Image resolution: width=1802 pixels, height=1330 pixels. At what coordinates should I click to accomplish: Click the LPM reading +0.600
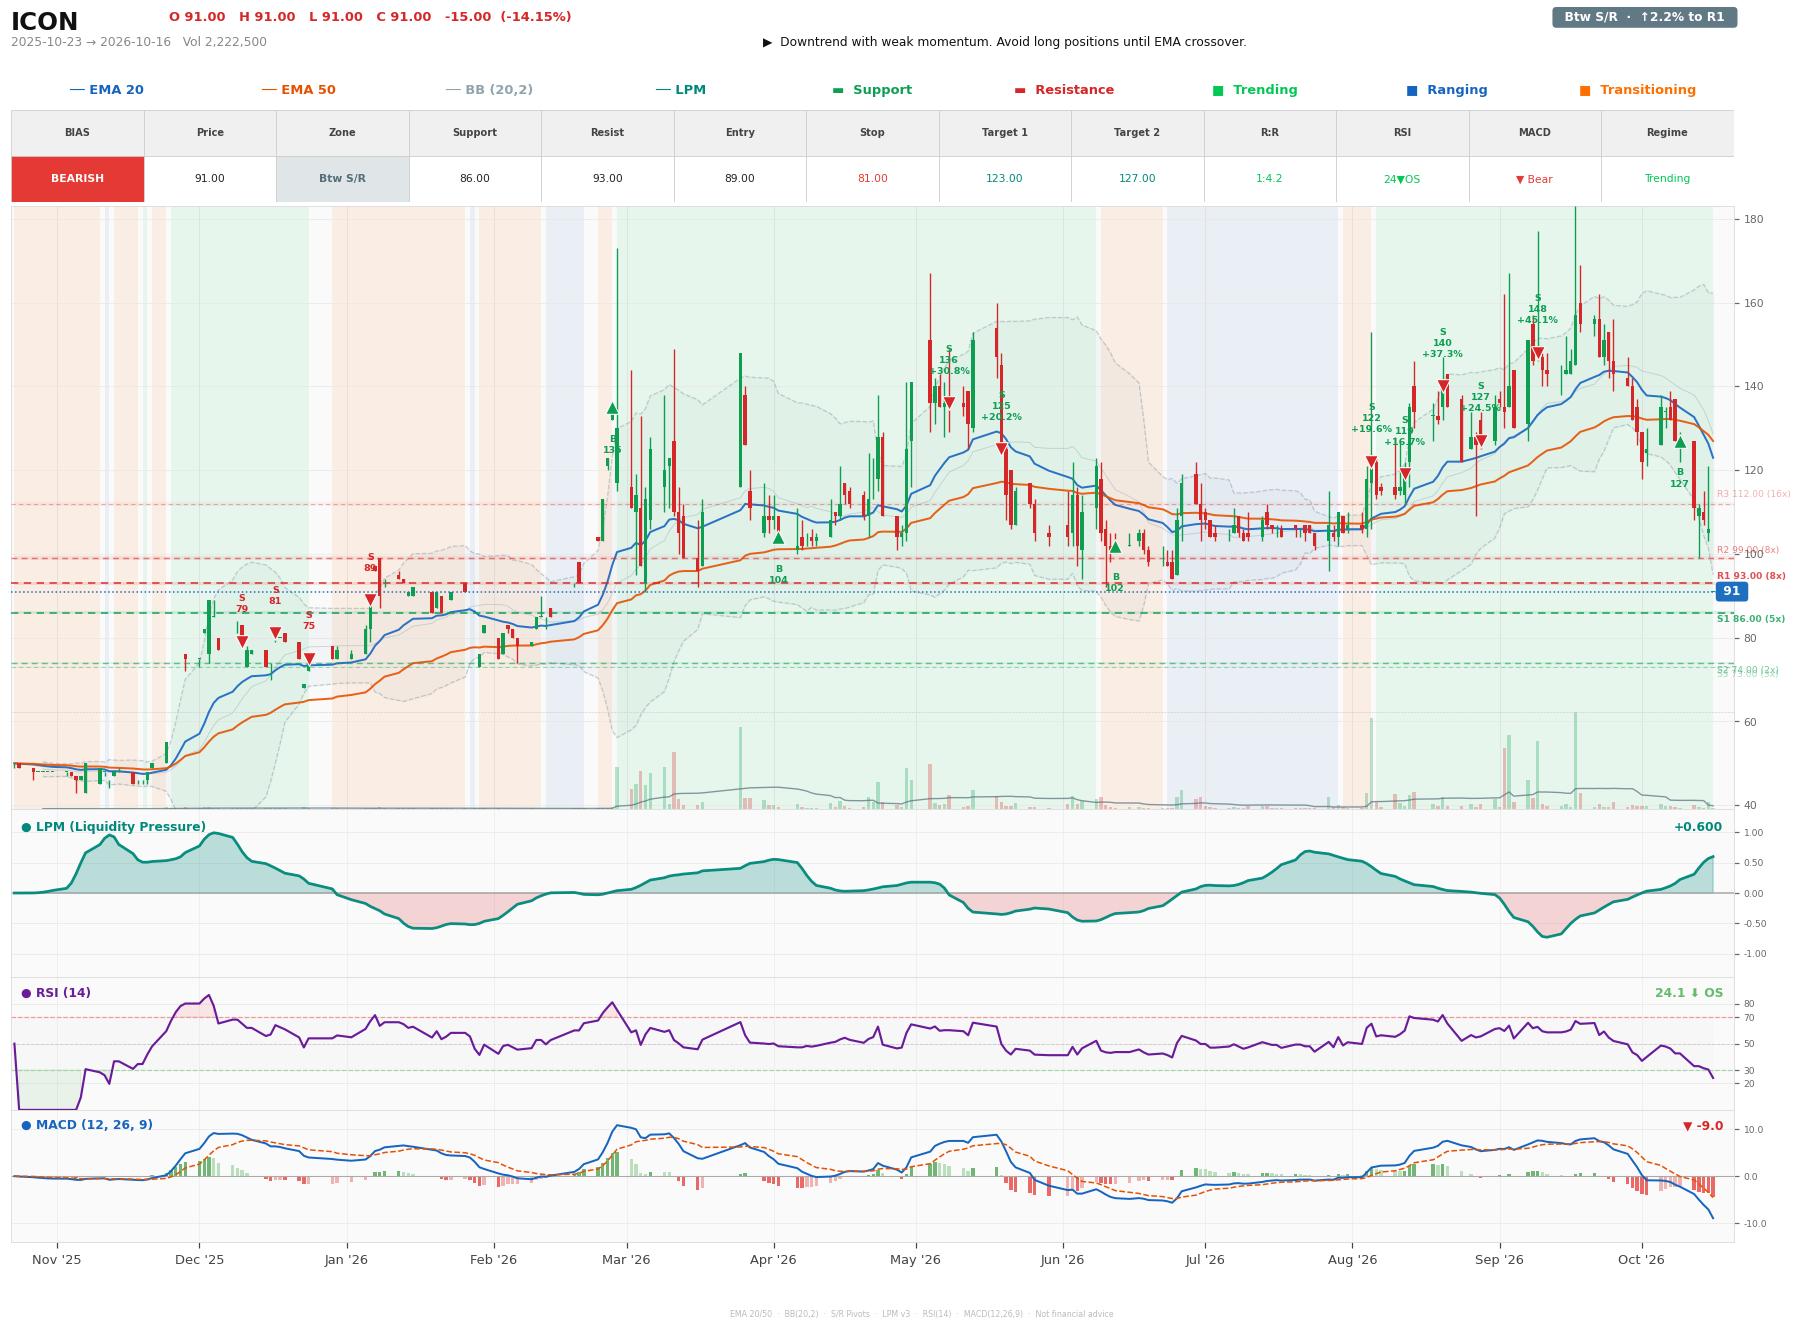pyautogui.click(x=1698, y=827)
